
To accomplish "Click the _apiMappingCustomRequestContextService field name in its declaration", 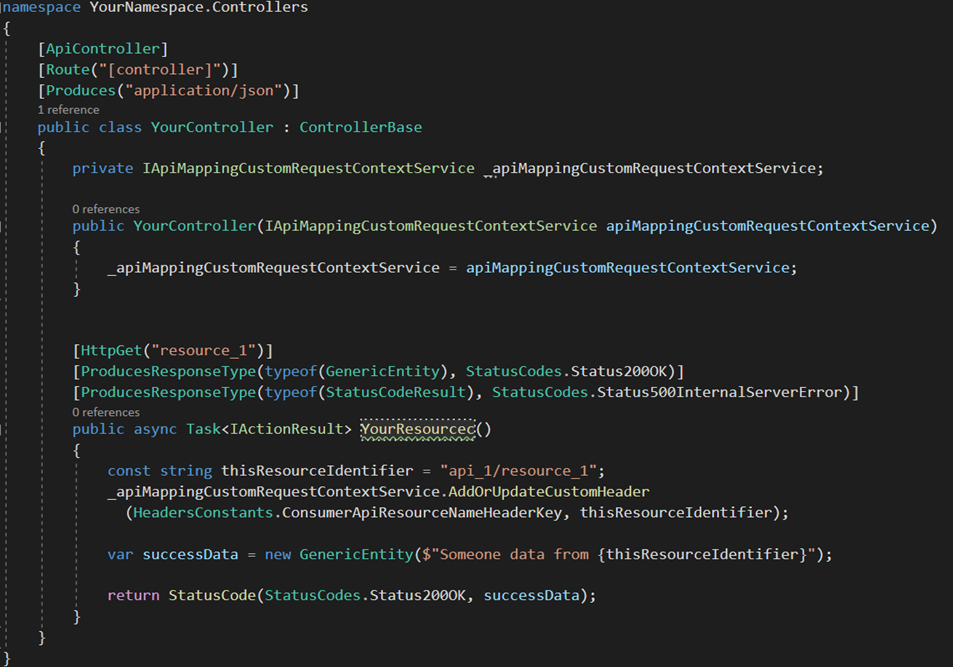I will pos(650,168).
